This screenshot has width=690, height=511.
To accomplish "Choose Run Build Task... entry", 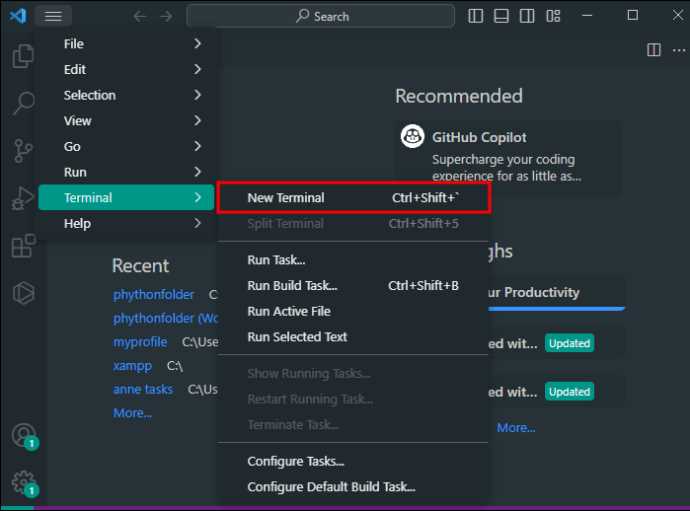I will (353, 286).
